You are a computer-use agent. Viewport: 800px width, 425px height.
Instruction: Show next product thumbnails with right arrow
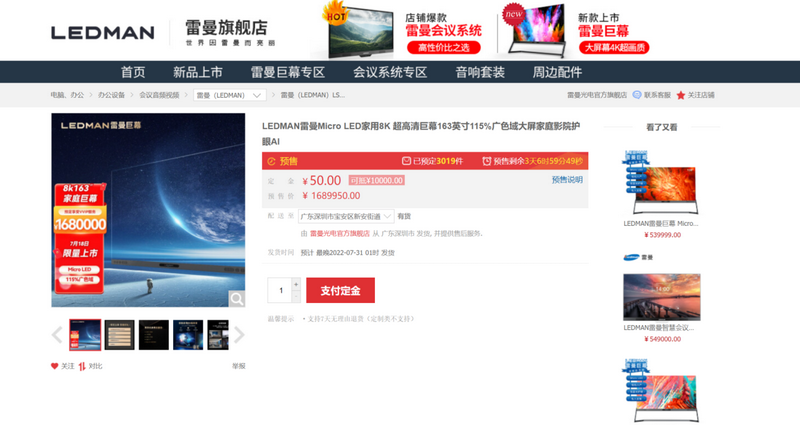pyautogui.click(x=239, y=335)
